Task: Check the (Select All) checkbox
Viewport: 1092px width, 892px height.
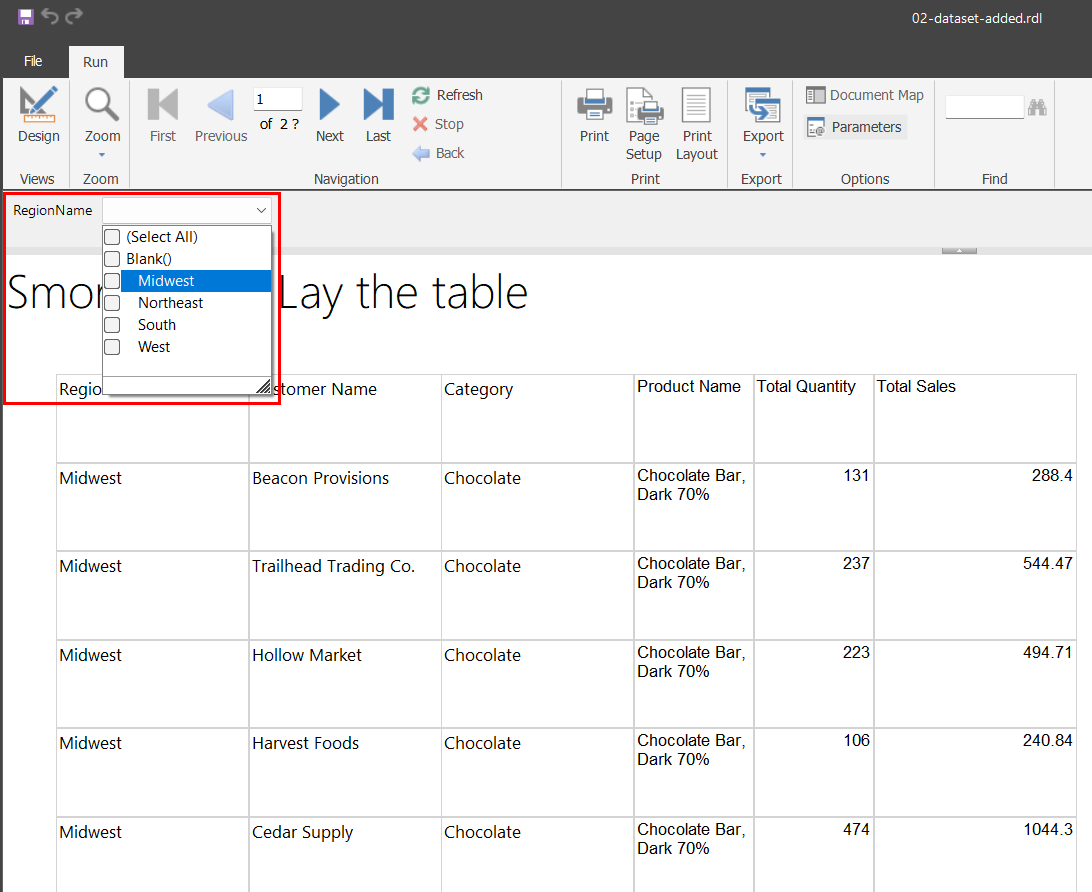Action: tap(112, 237)
